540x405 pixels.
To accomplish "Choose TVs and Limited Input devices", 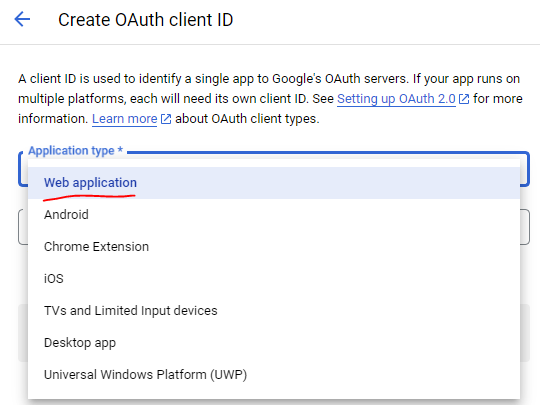I will pos(274,311).
